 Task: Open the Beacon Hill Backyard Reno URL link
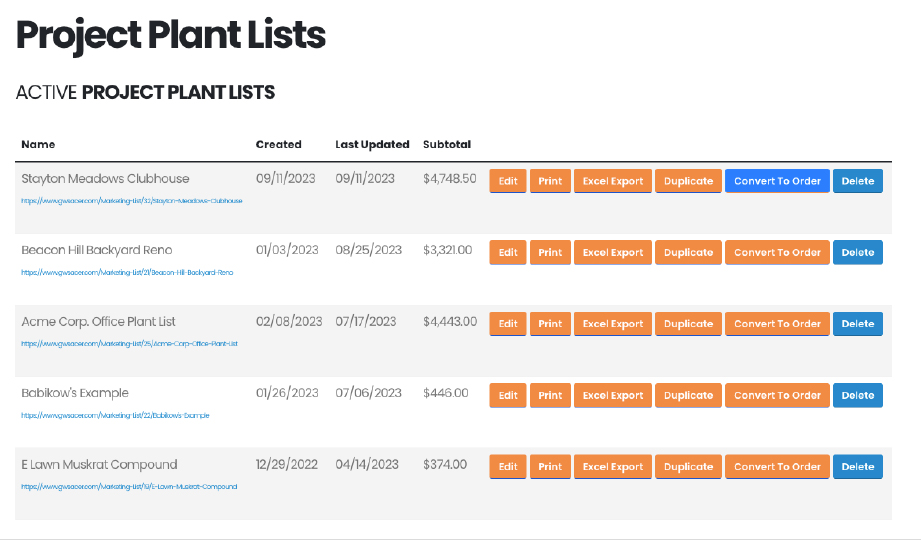coord(127,272)
